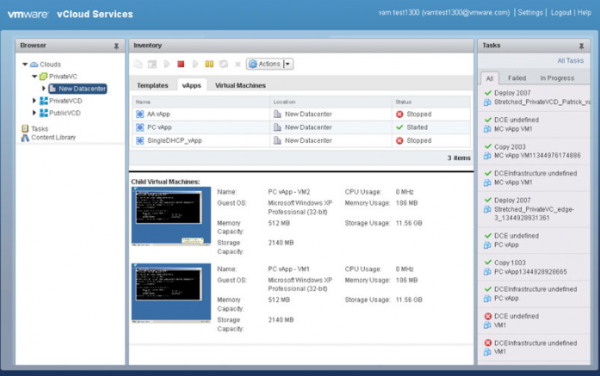Open the PC vApp - VM2 console thumbnail
The height and width of the screenshot is (376, 600).
pos(171,216)
